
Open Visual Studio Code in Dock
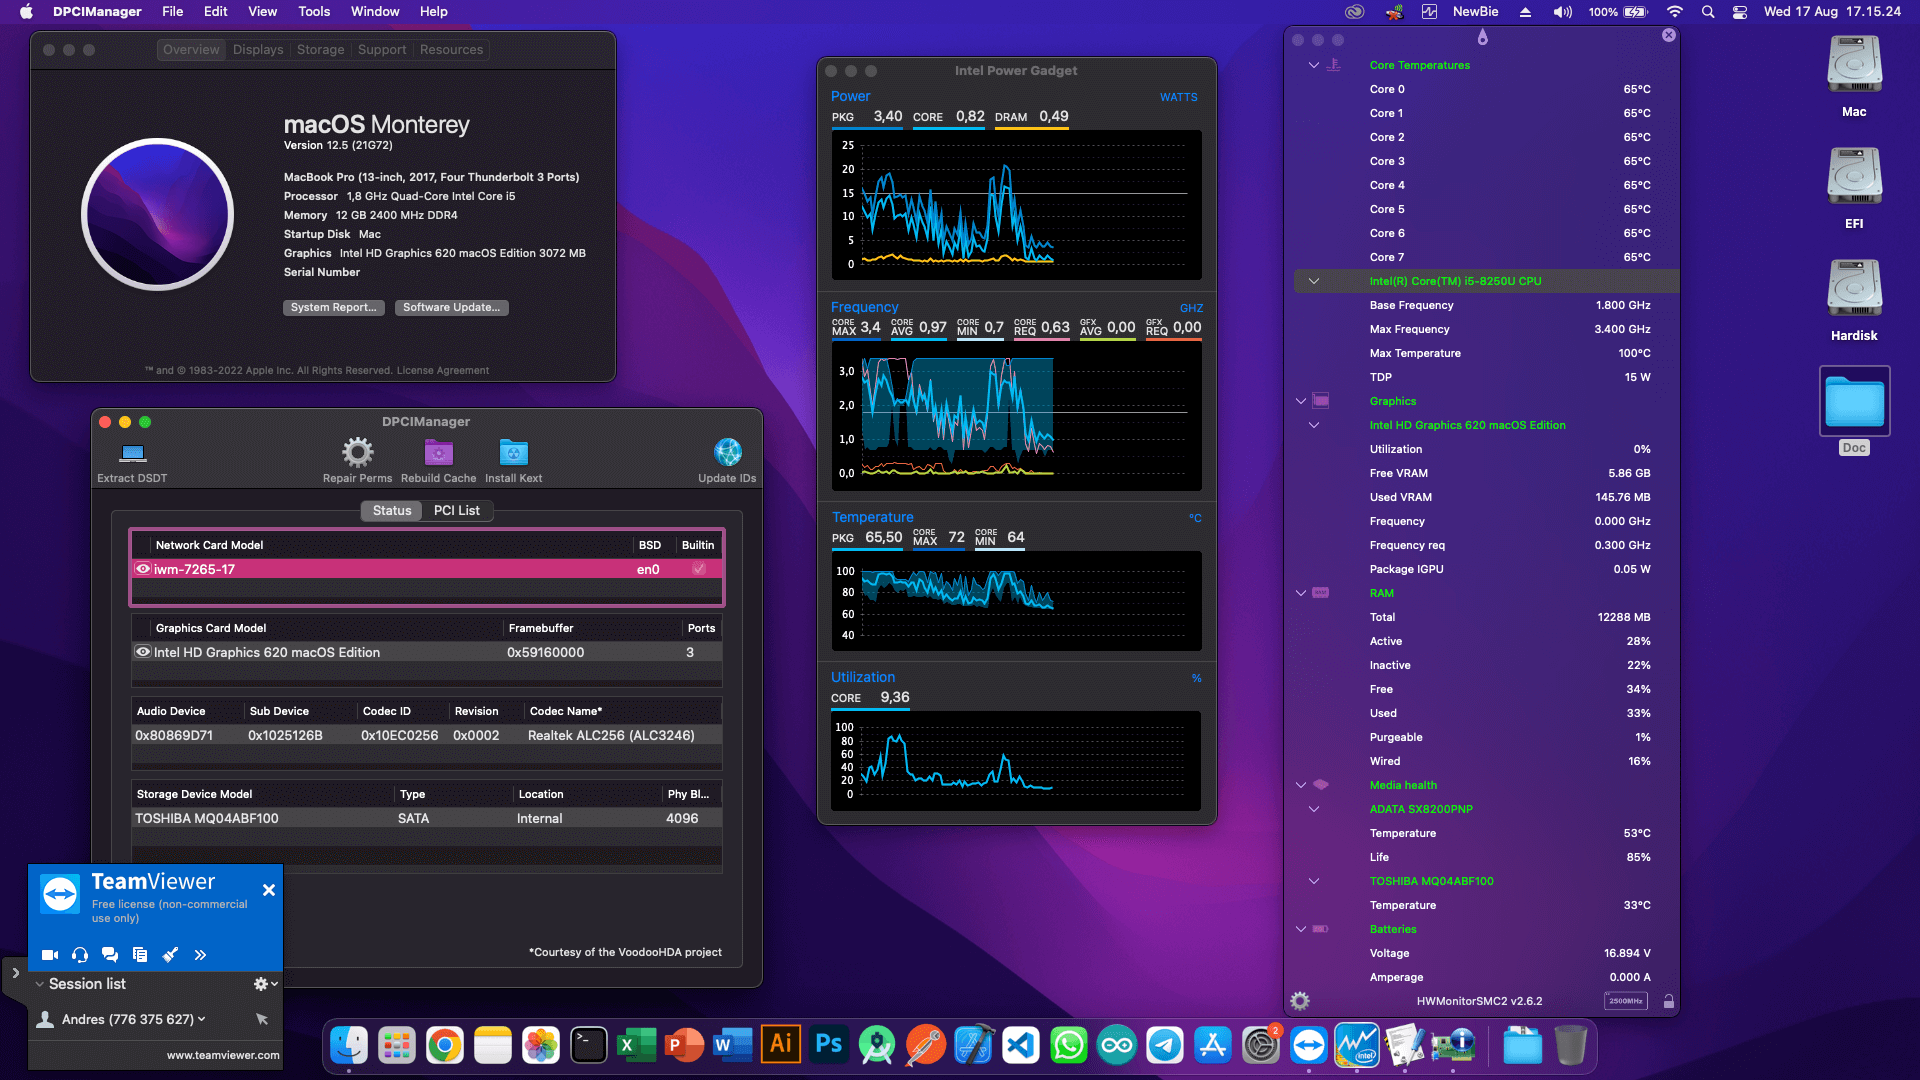click(1021, 1046)
